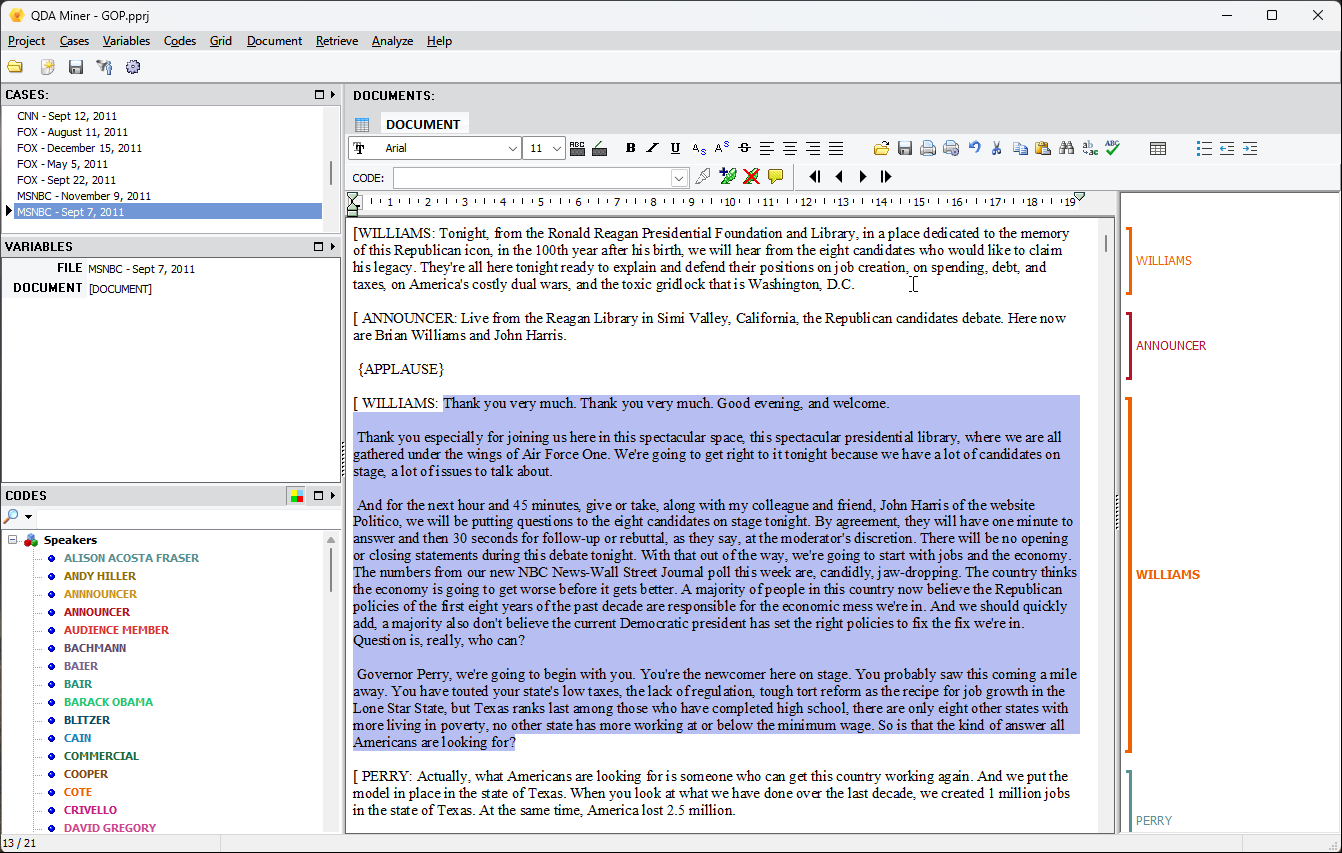Open a project with the yellow folder icon
Viewport: 1342px width, 853px height.
[x=15, y=67]
